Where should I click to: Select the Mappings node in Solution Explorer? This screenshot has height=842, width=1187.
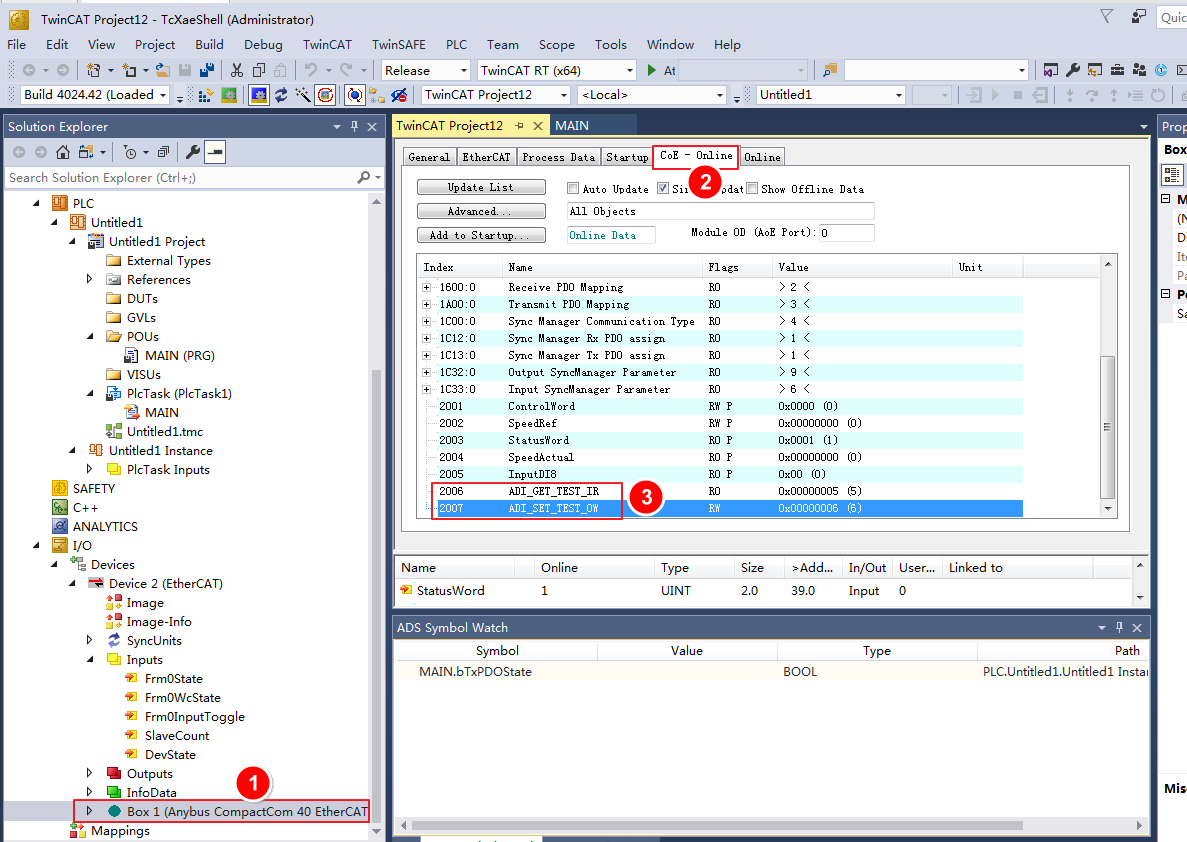[120, 831]
